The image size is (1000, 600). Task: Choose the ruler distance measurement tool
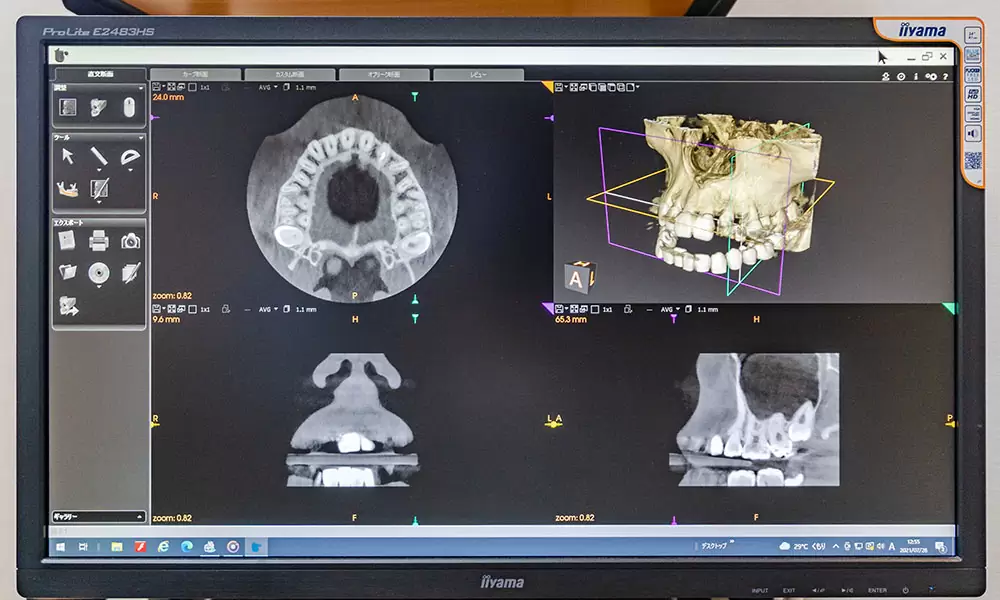pos(99,156)
